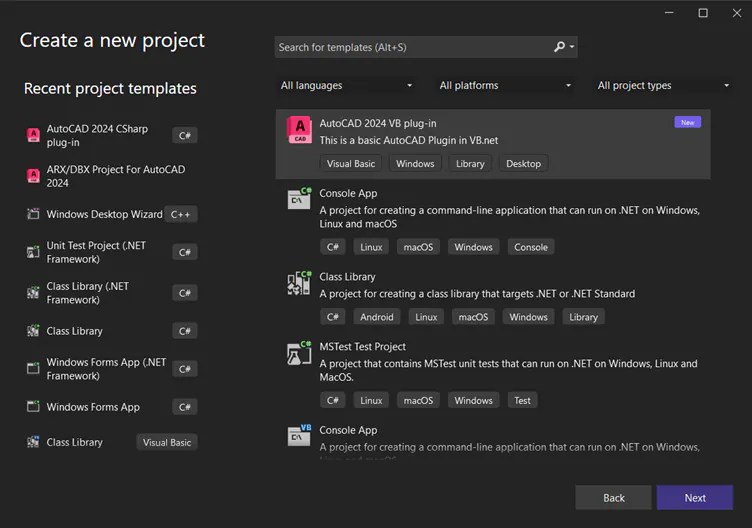Image resolution: width=752 pixels, height=528 pixels.
Task: Click Class Library Visual Basic recent icon
Action: (33, 442)
